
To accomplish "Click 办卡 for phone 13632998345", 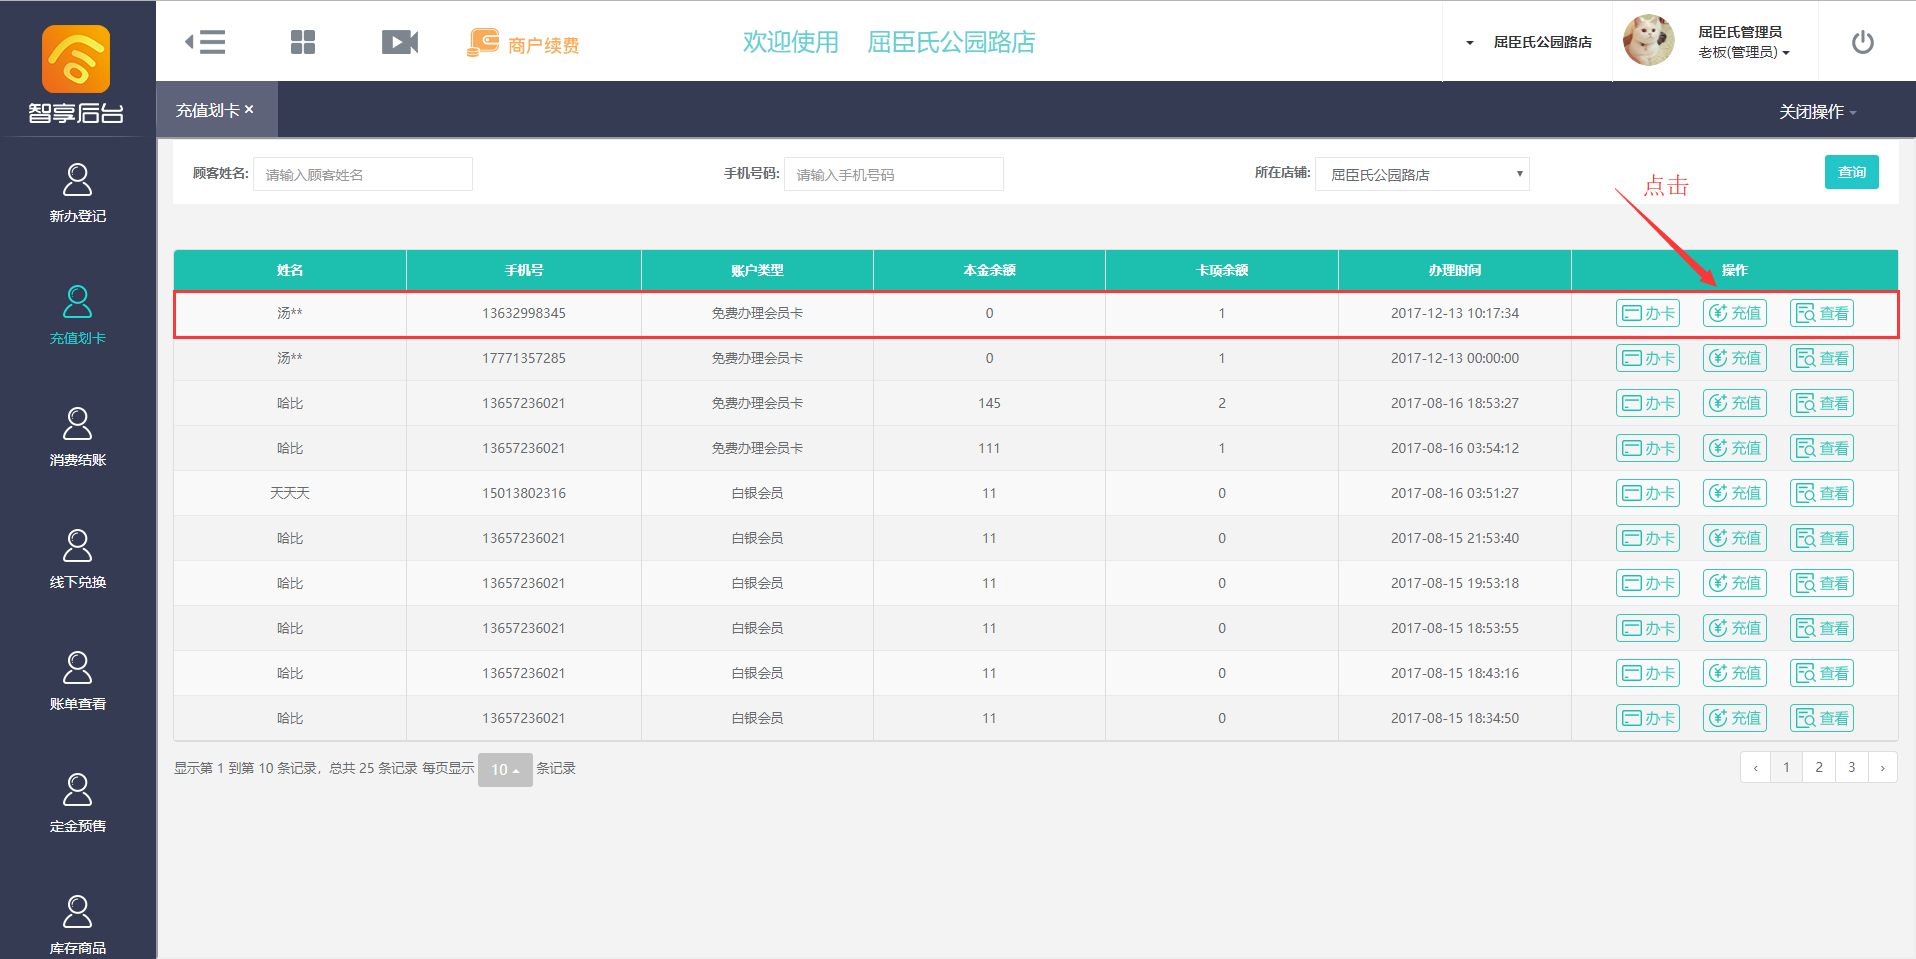I will [1647, 313].
